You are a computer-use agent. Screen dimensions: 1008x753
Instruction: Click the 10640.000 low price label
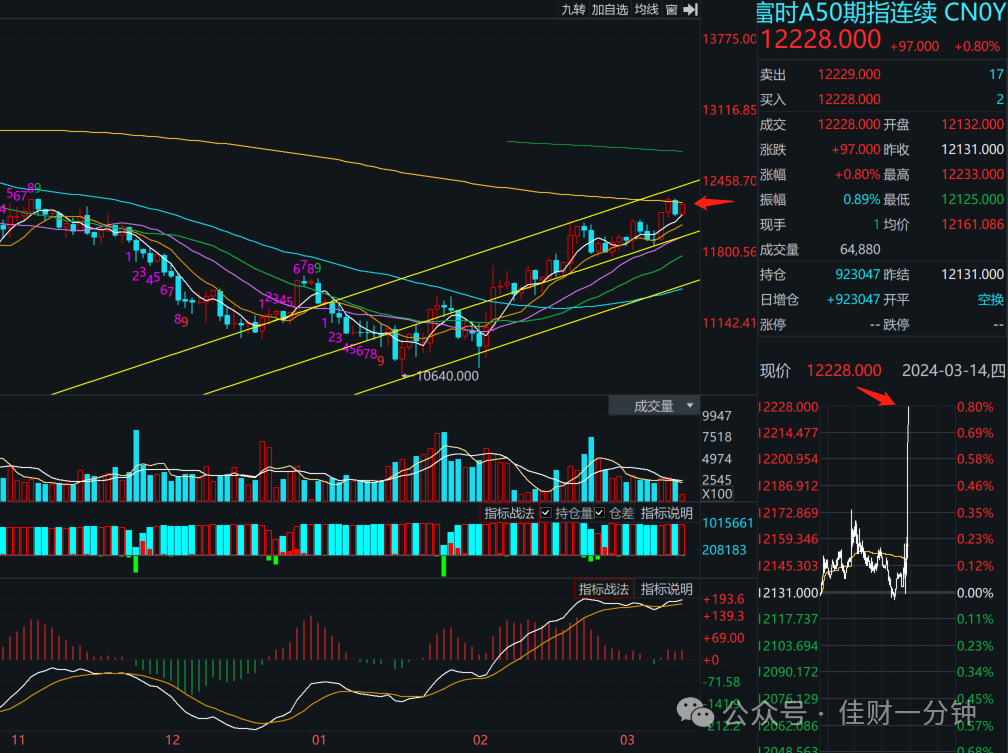(447, 376)
